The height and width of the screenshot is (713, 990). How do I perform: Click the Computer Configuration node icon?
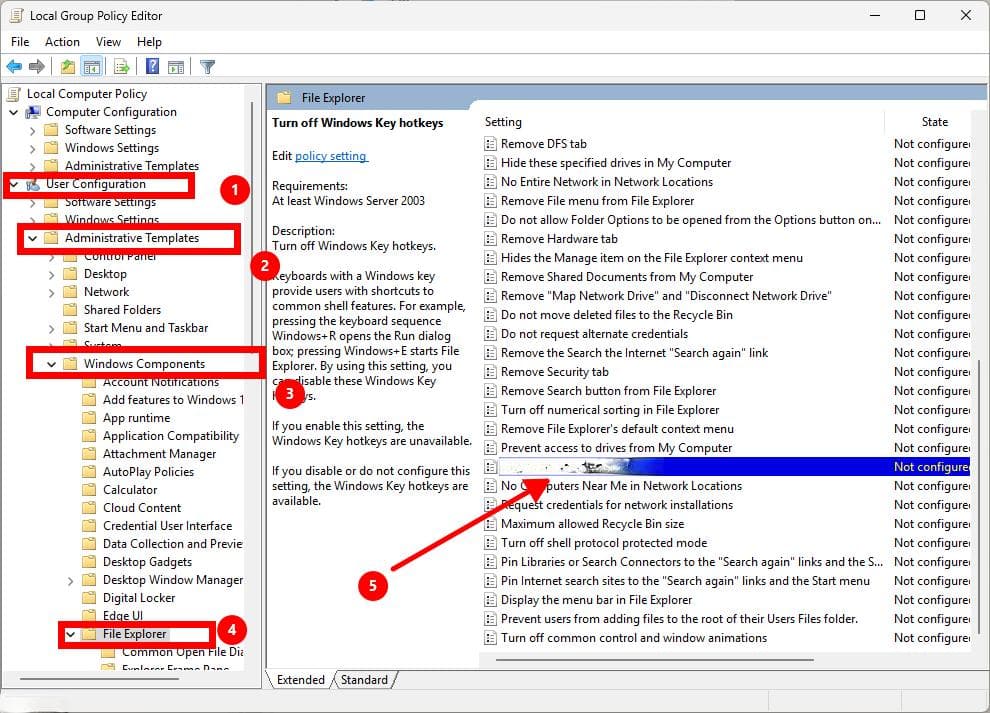(33, 112)
